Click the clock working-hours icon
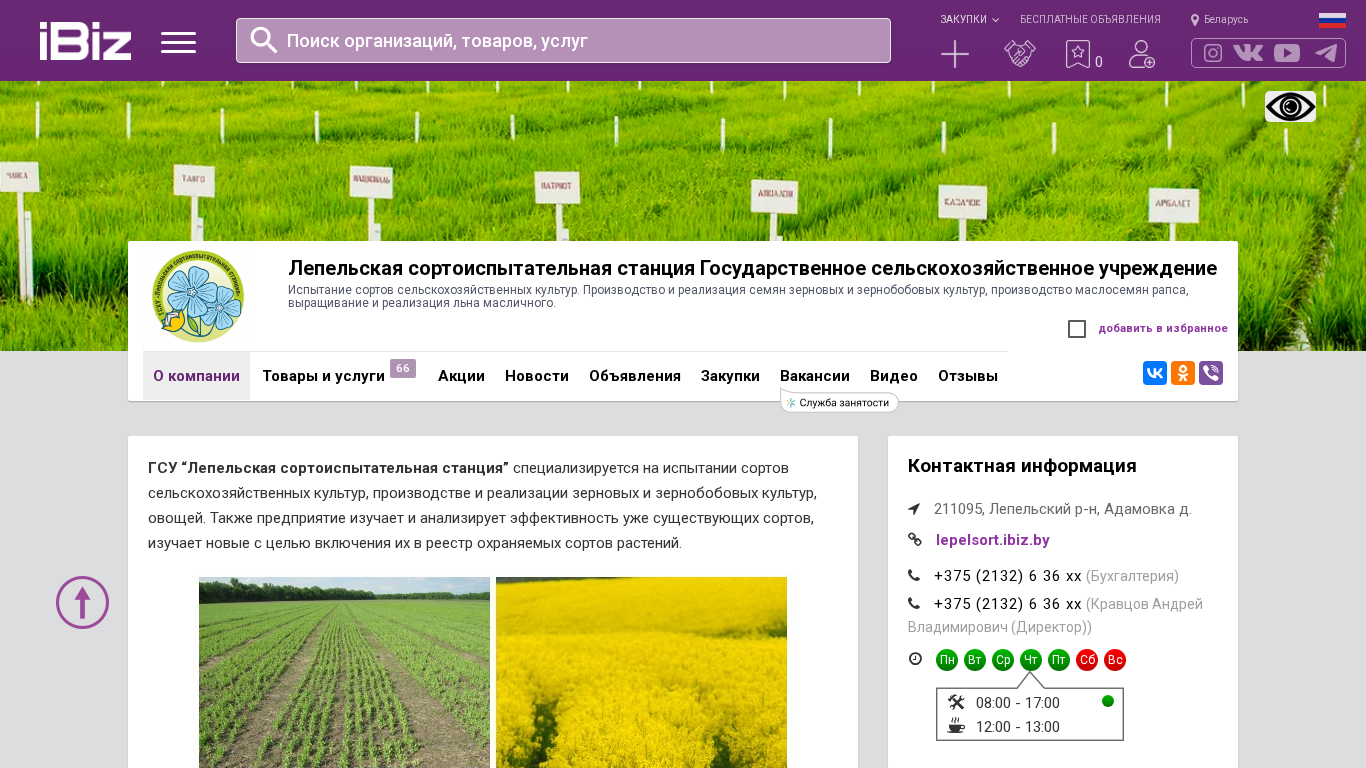The height and width of the screenshot is (768, 1366). coord(915,658)
